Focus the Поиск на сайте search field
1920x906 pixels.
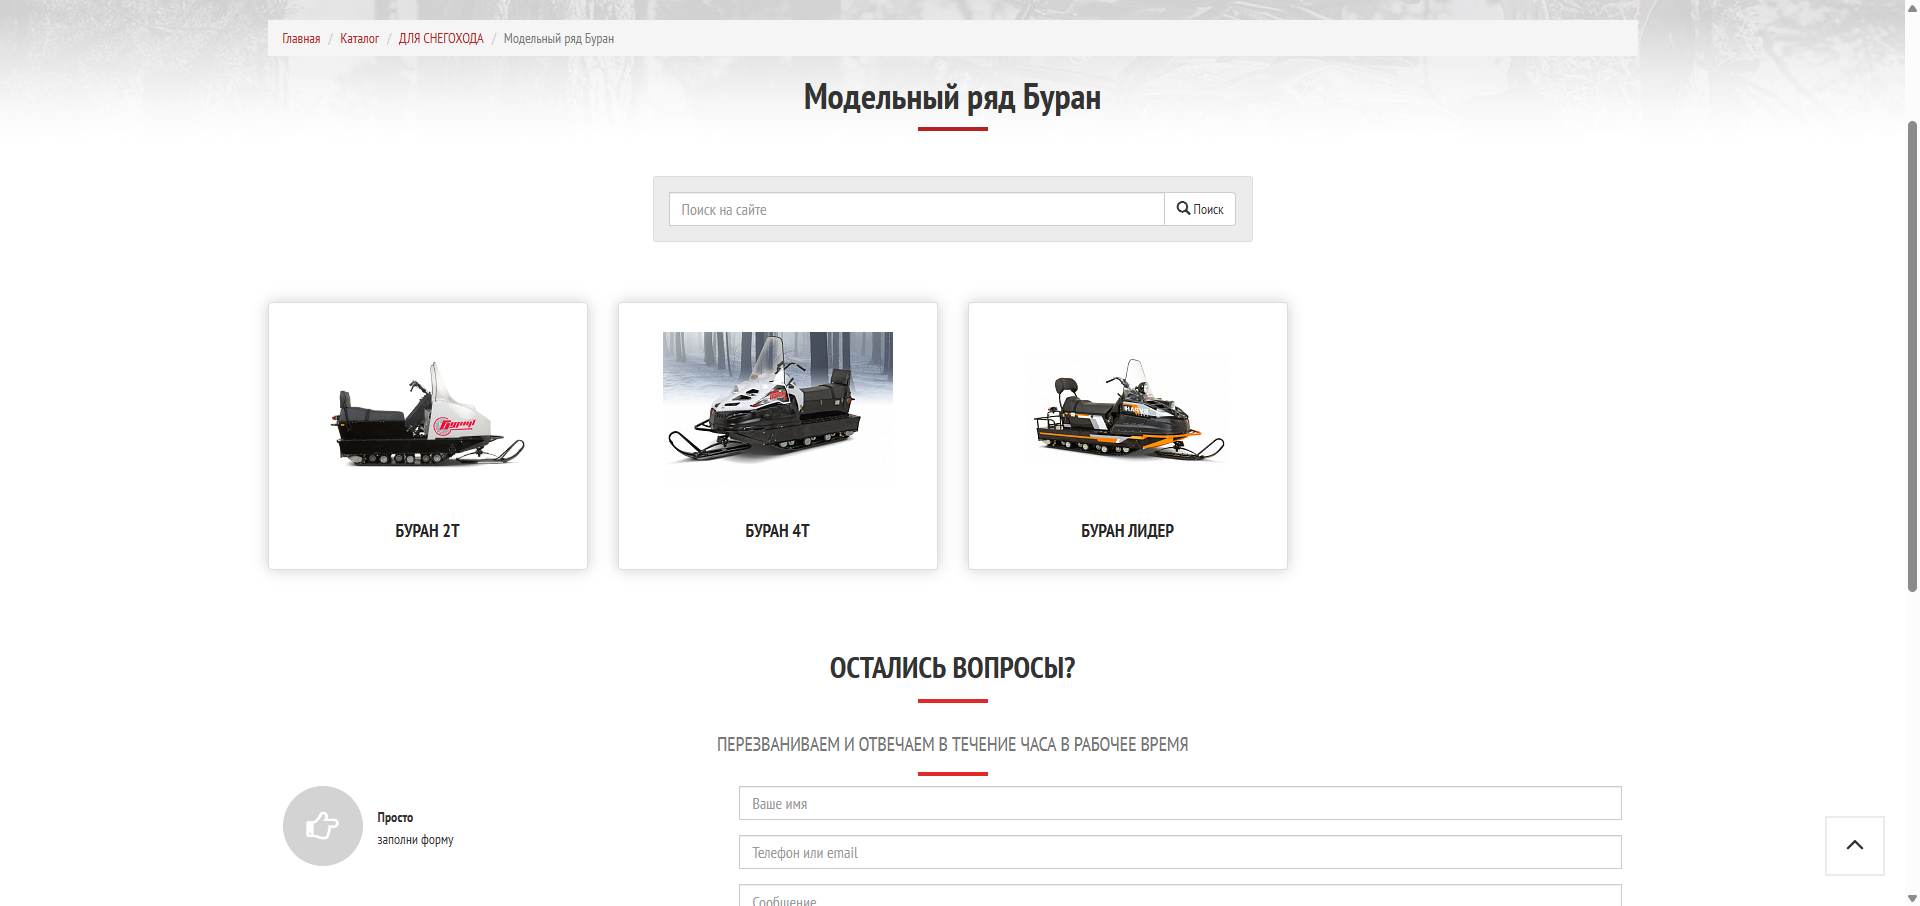[x=917, y=209]
